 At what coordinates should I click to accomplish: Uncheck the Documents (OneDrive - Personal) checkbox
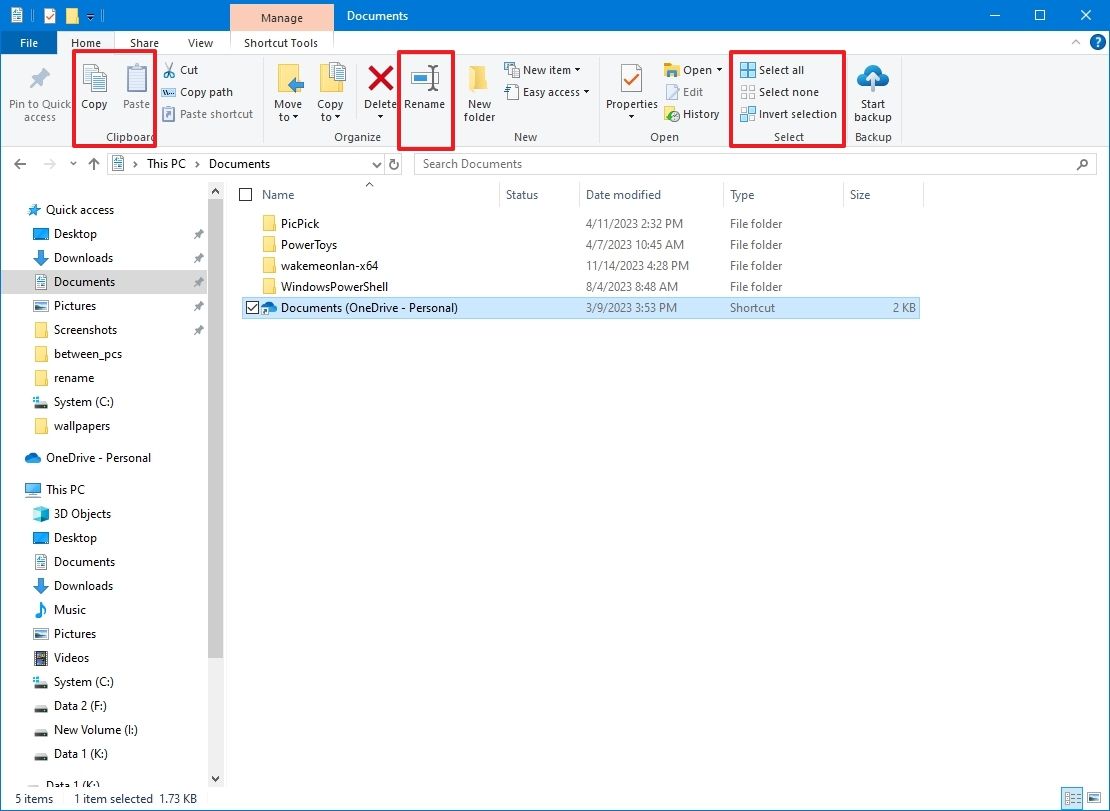coord(252,307)
